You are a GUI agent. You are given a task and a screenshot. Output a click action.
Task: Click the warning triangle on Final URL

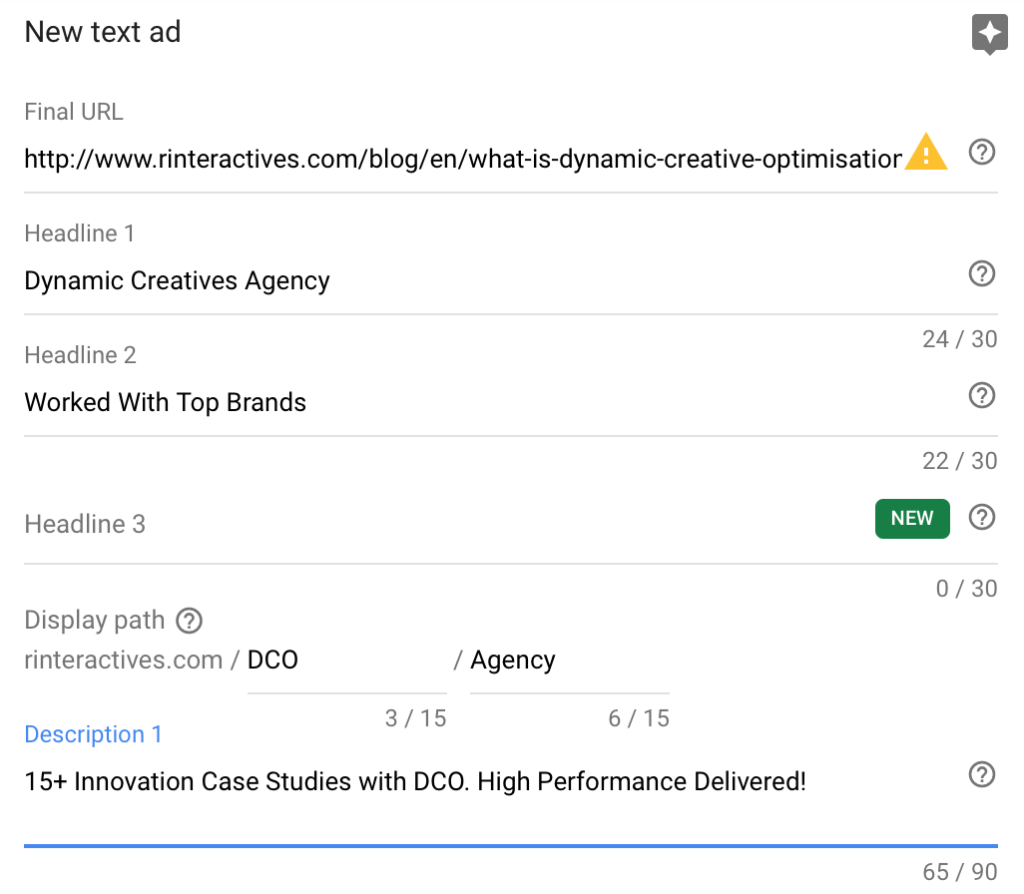tap(925, 151)
